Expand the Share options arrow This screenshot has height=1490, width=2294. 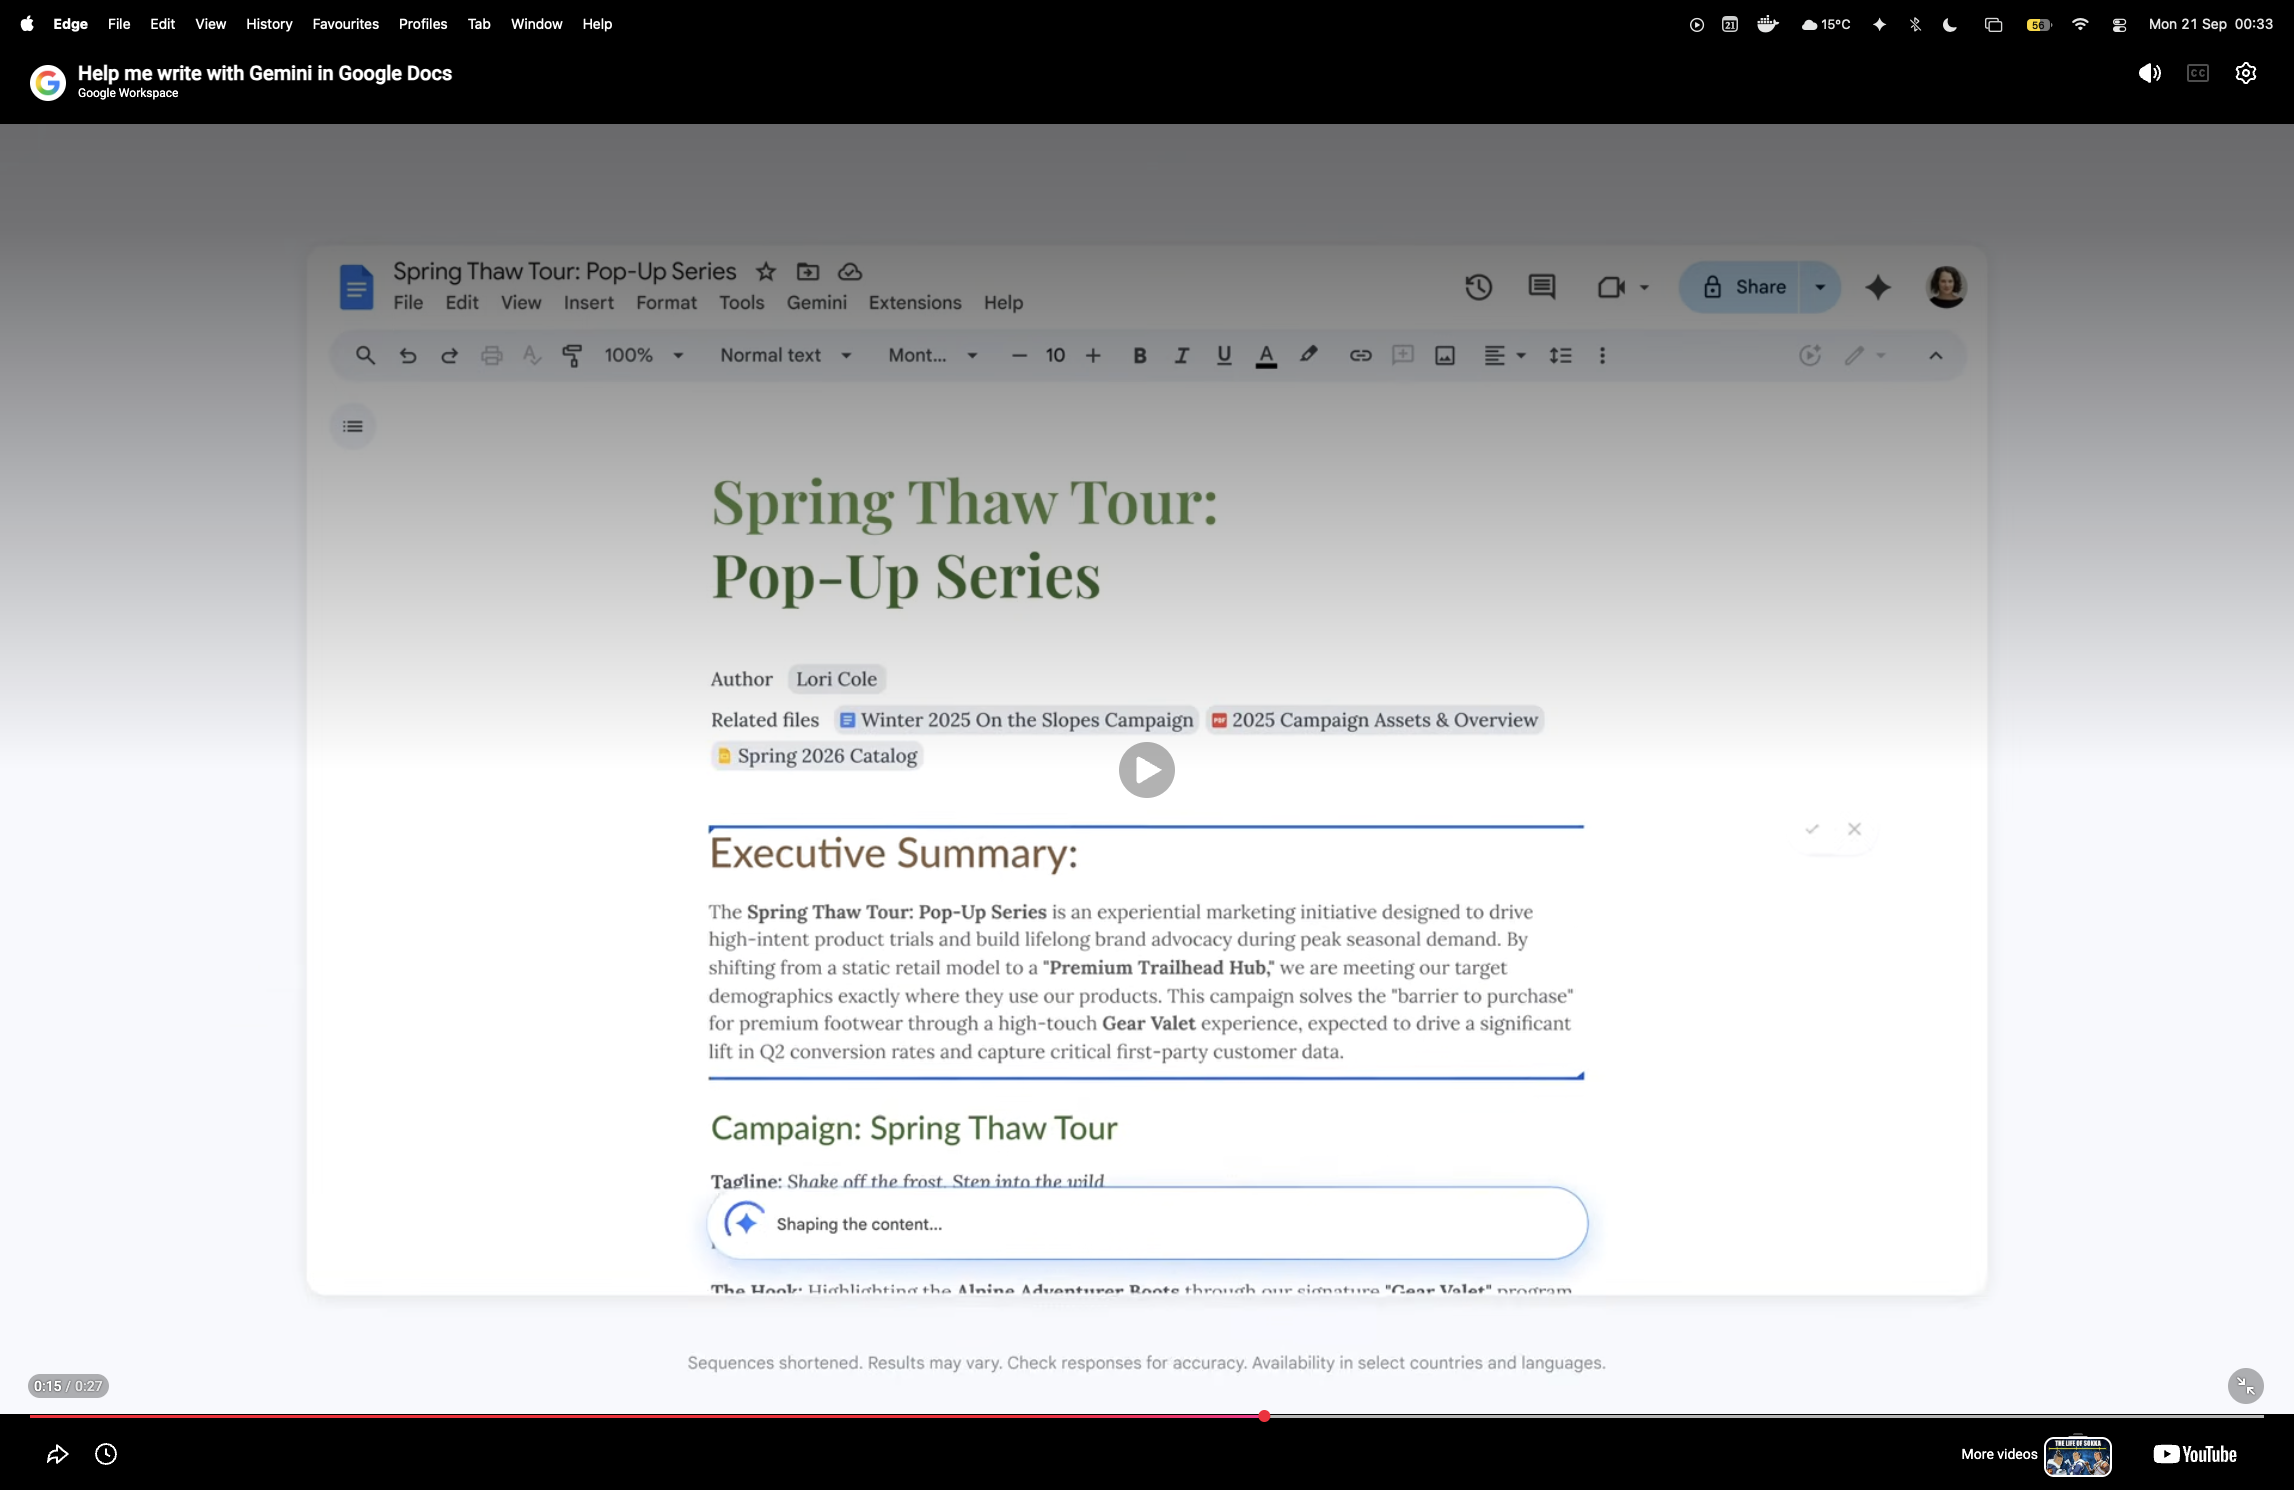click(1820, 287)
